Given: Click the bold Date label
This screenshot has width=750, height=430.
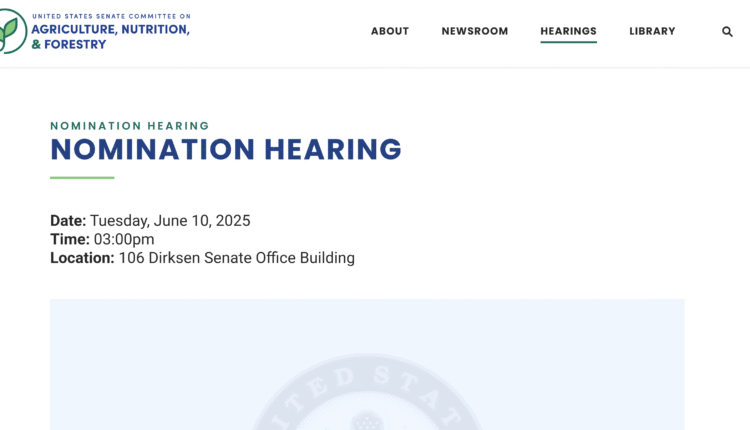Looking at the screenshot, I should [x=68, y=221].
